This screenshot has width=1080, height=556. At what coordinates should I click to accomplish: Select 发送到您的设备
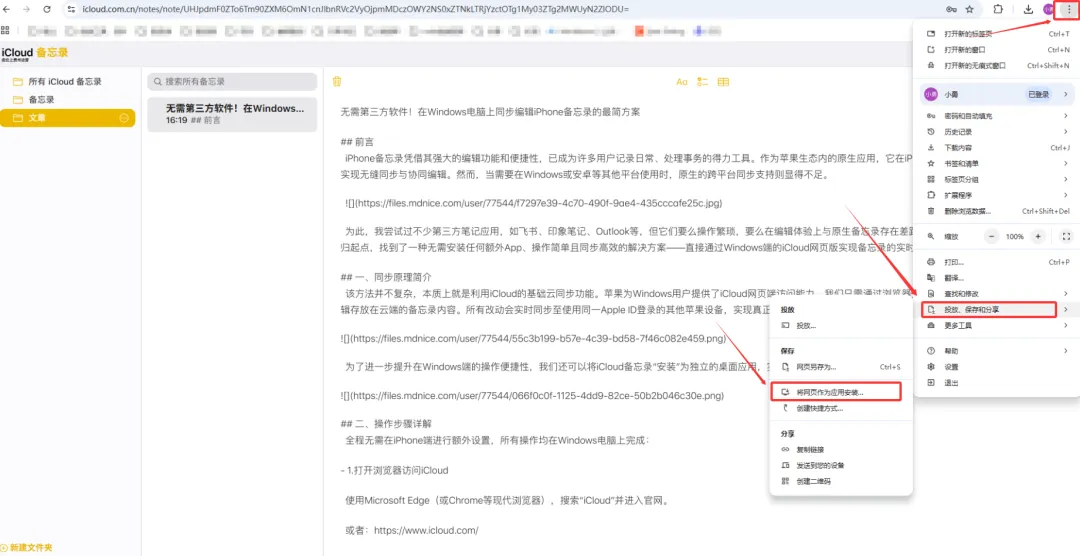840,466
